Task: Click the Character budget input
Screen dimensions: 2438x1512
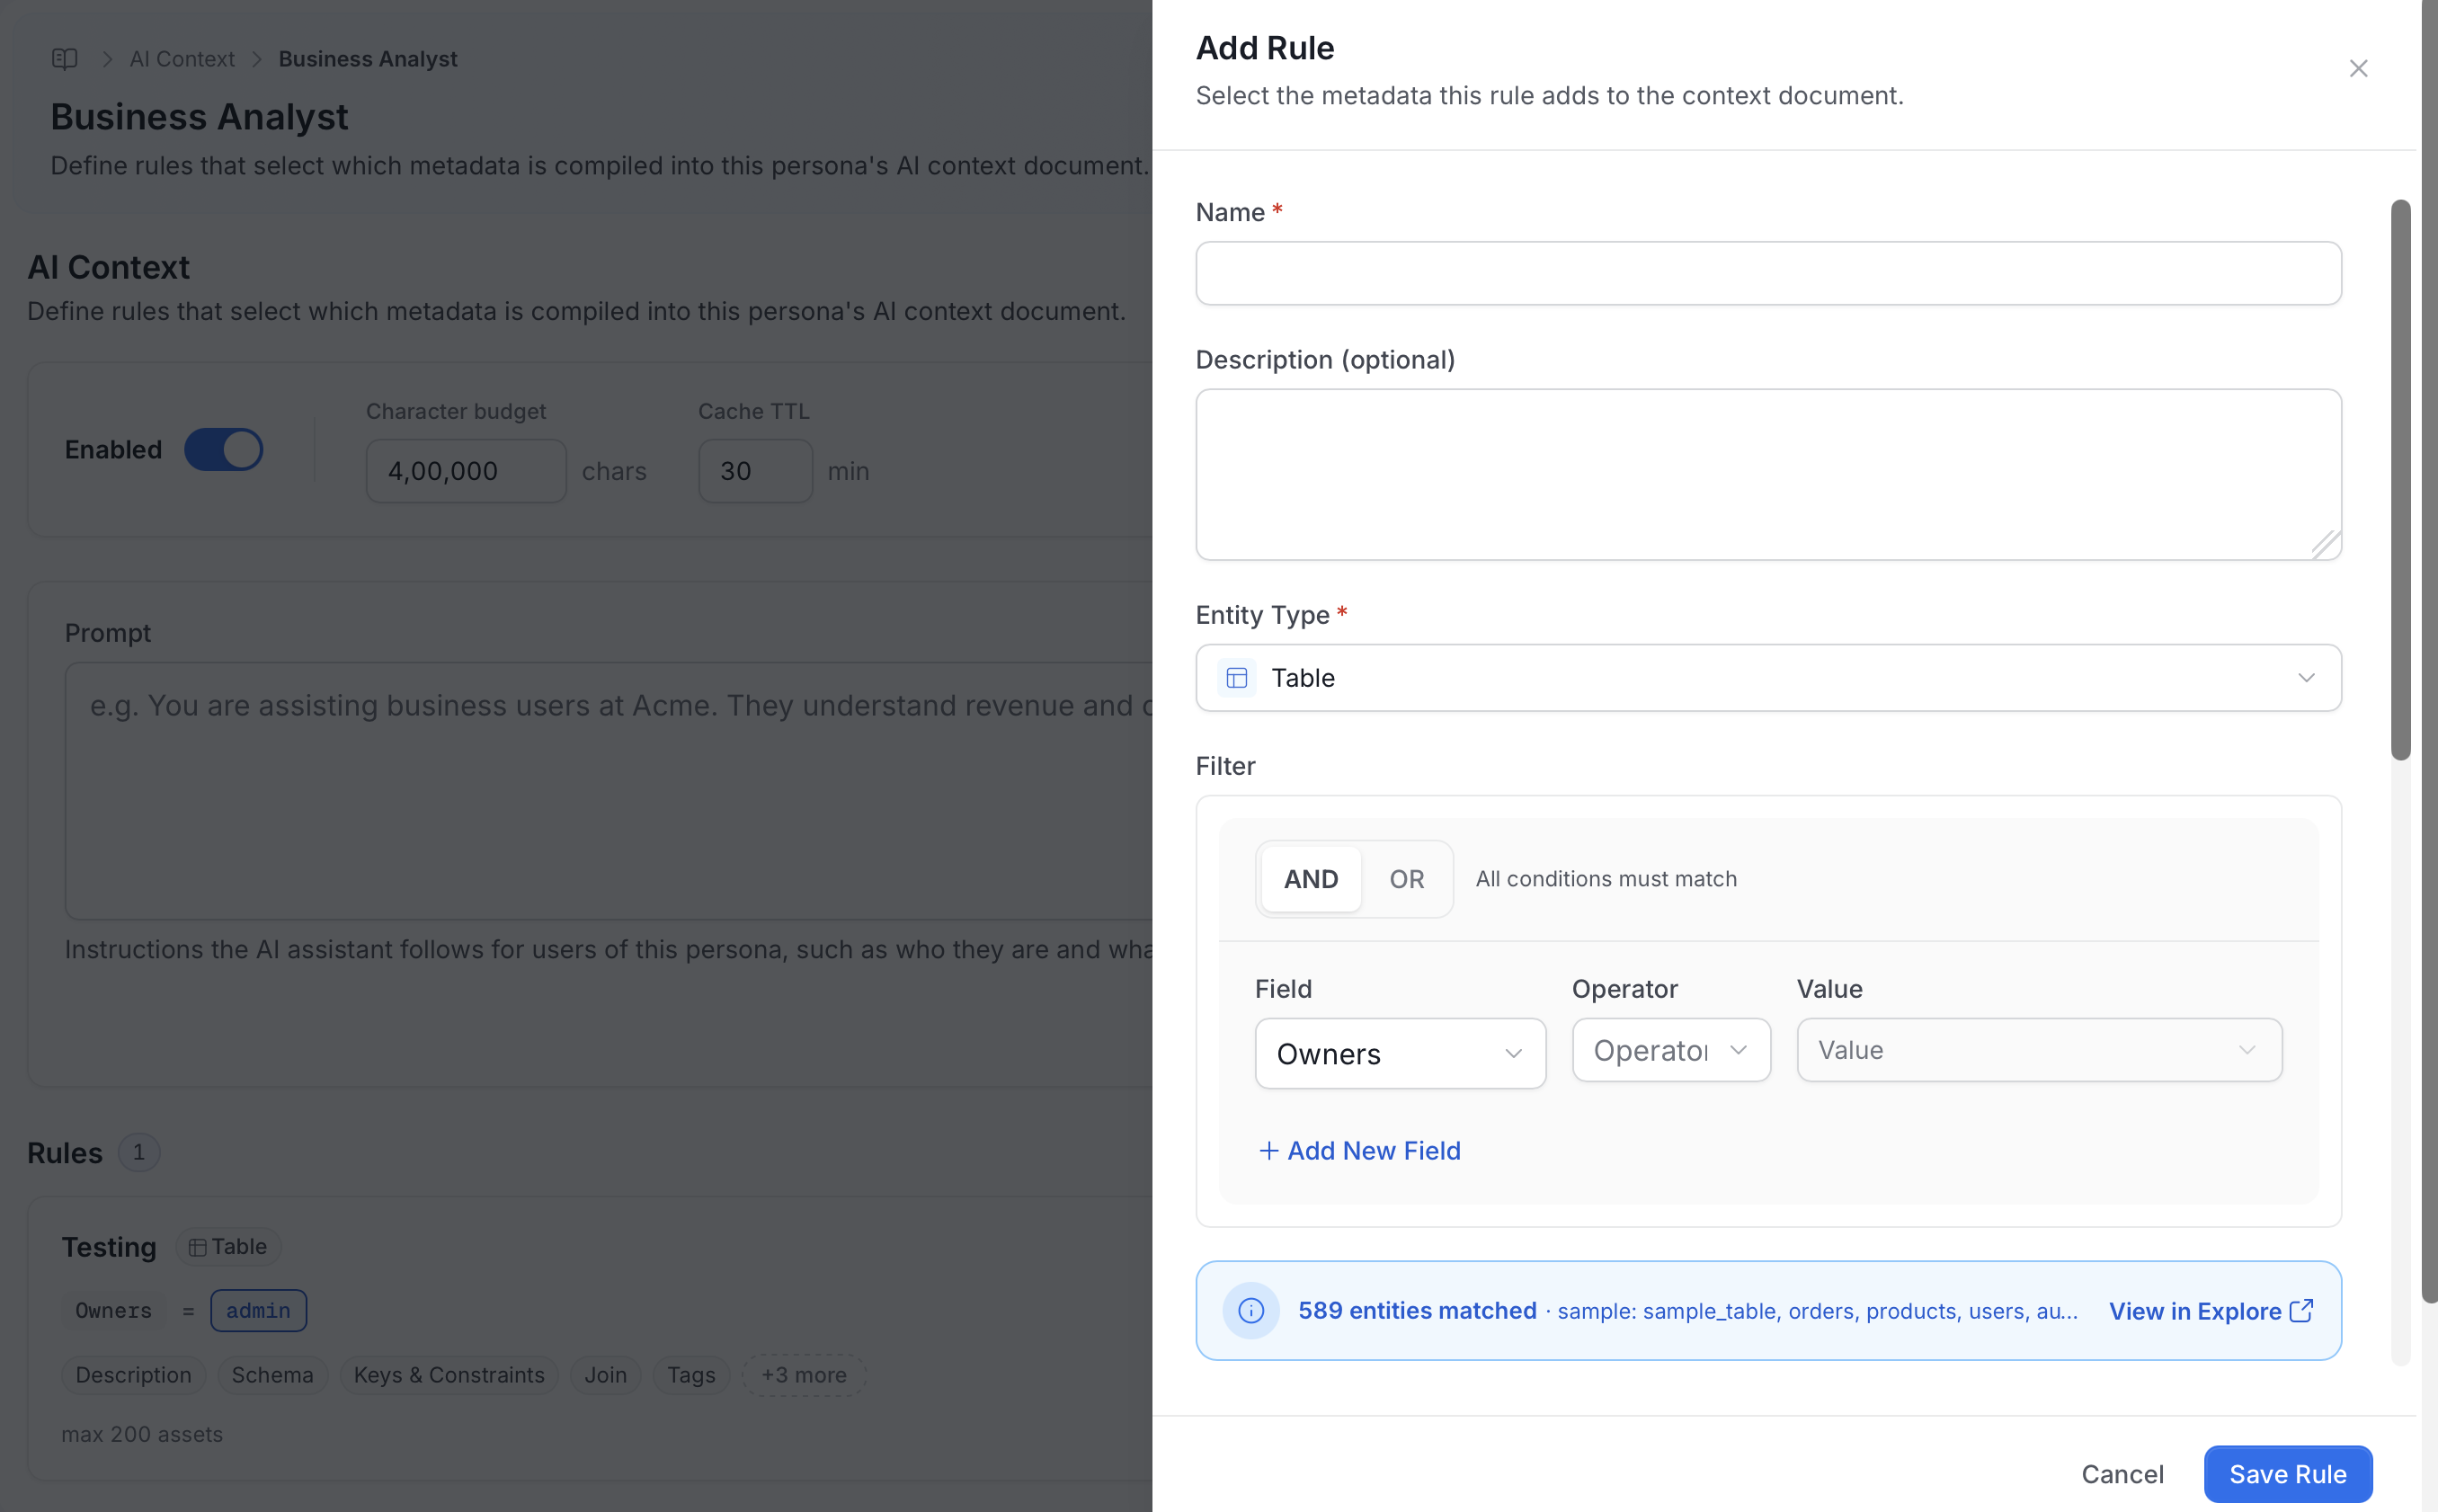Action: click(466, 471)
